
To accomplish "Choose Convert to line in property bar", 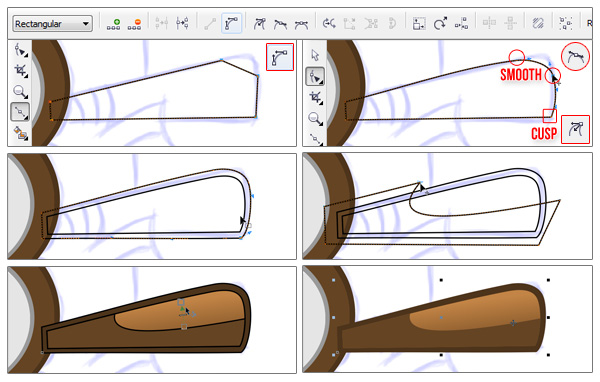I will (210, 24).
